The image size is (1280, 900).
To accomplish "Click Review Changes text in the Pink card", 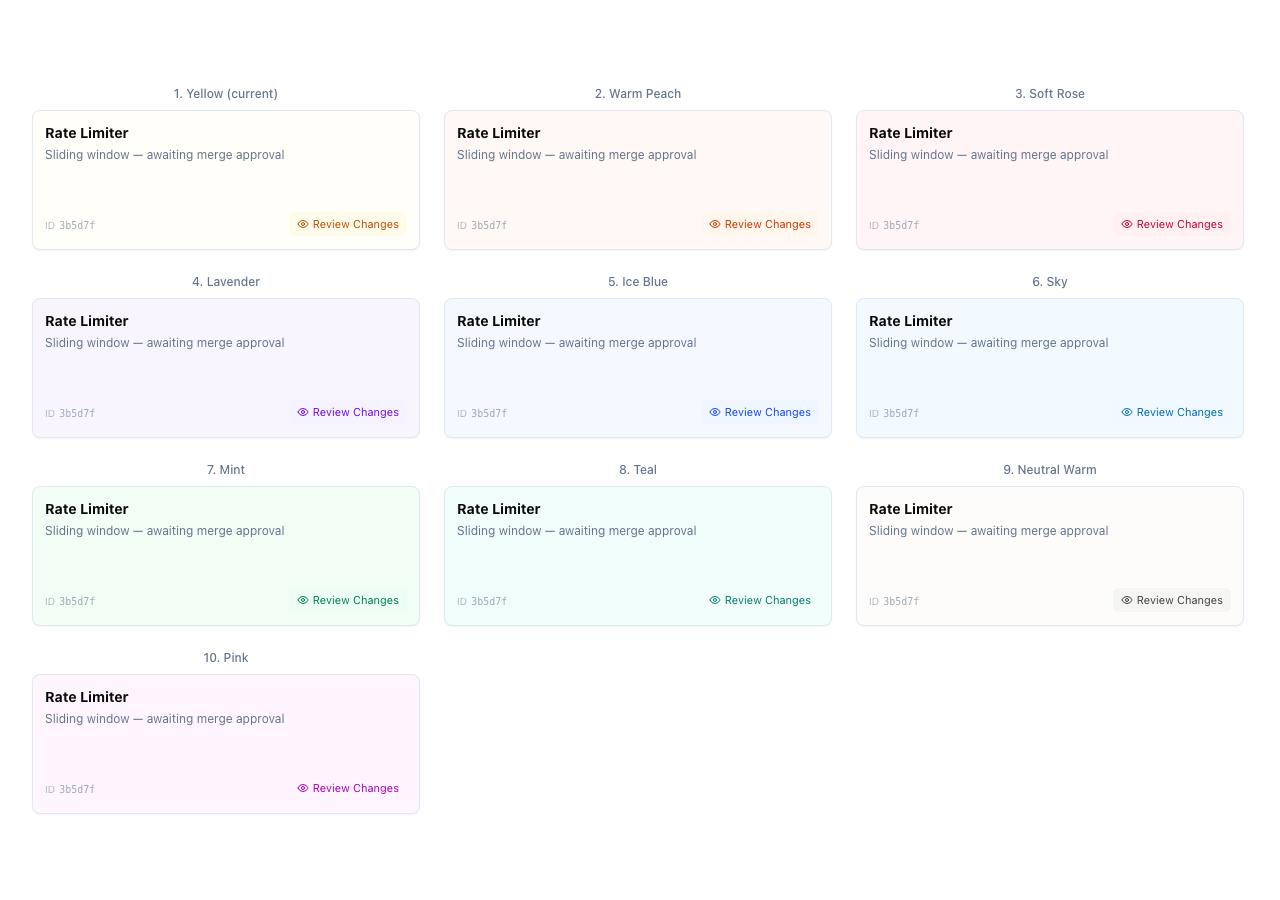I will 356,788.
